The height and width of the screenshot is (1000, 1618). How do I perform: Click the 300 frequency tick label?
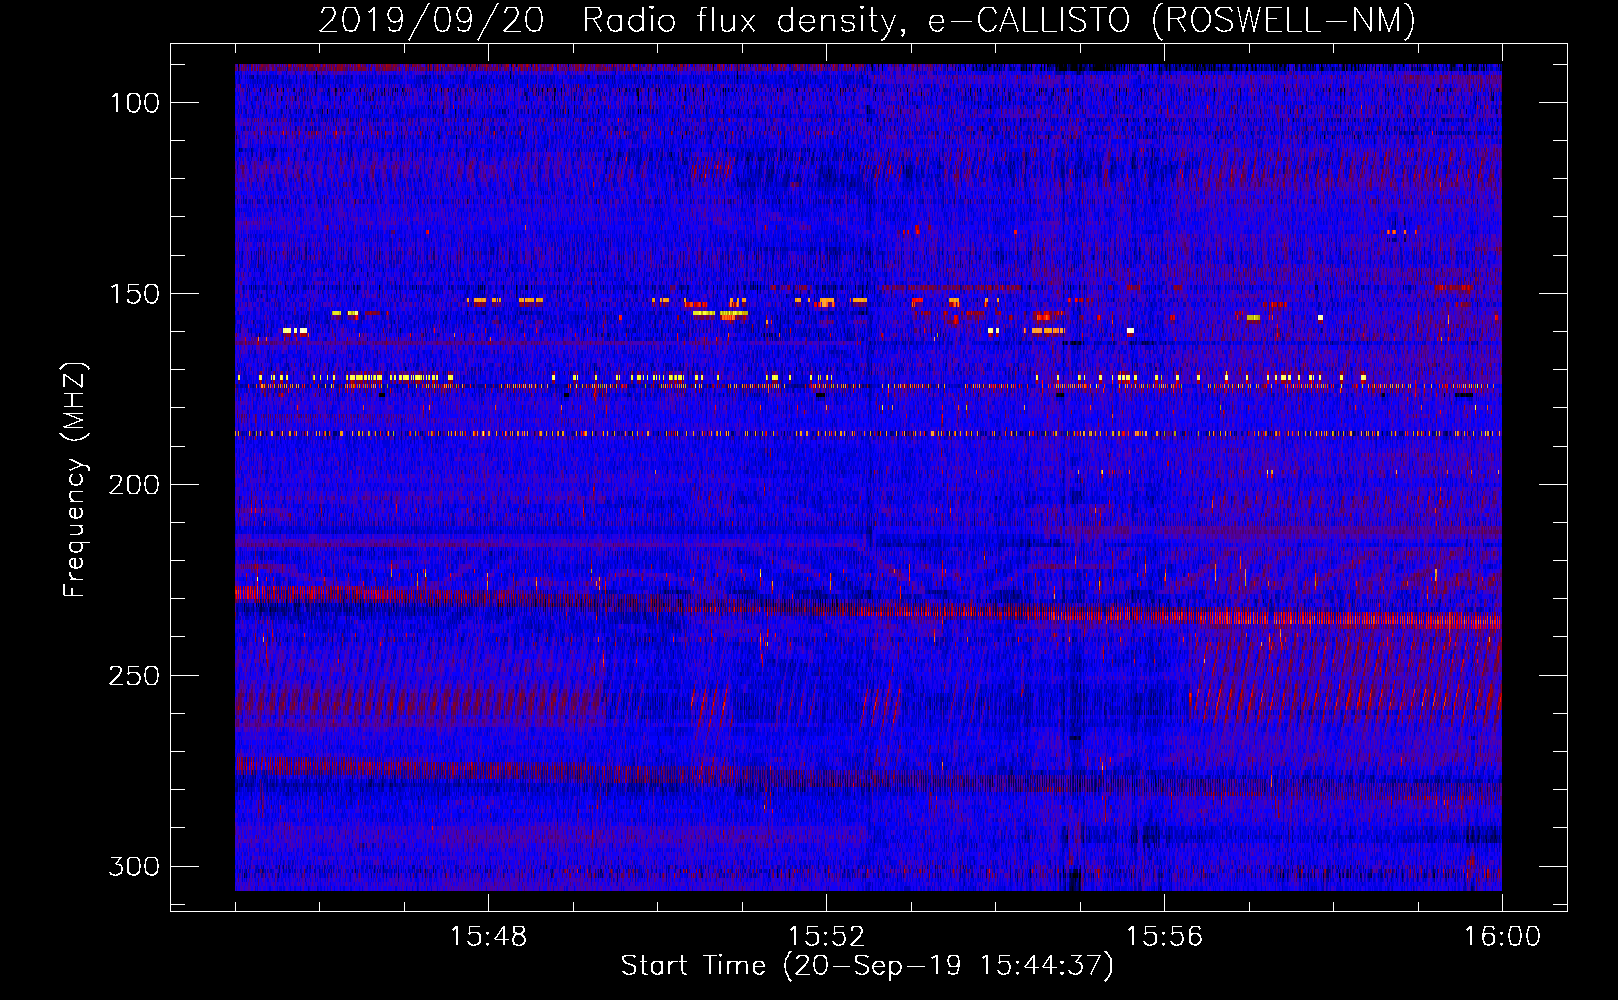pos(135,866)
